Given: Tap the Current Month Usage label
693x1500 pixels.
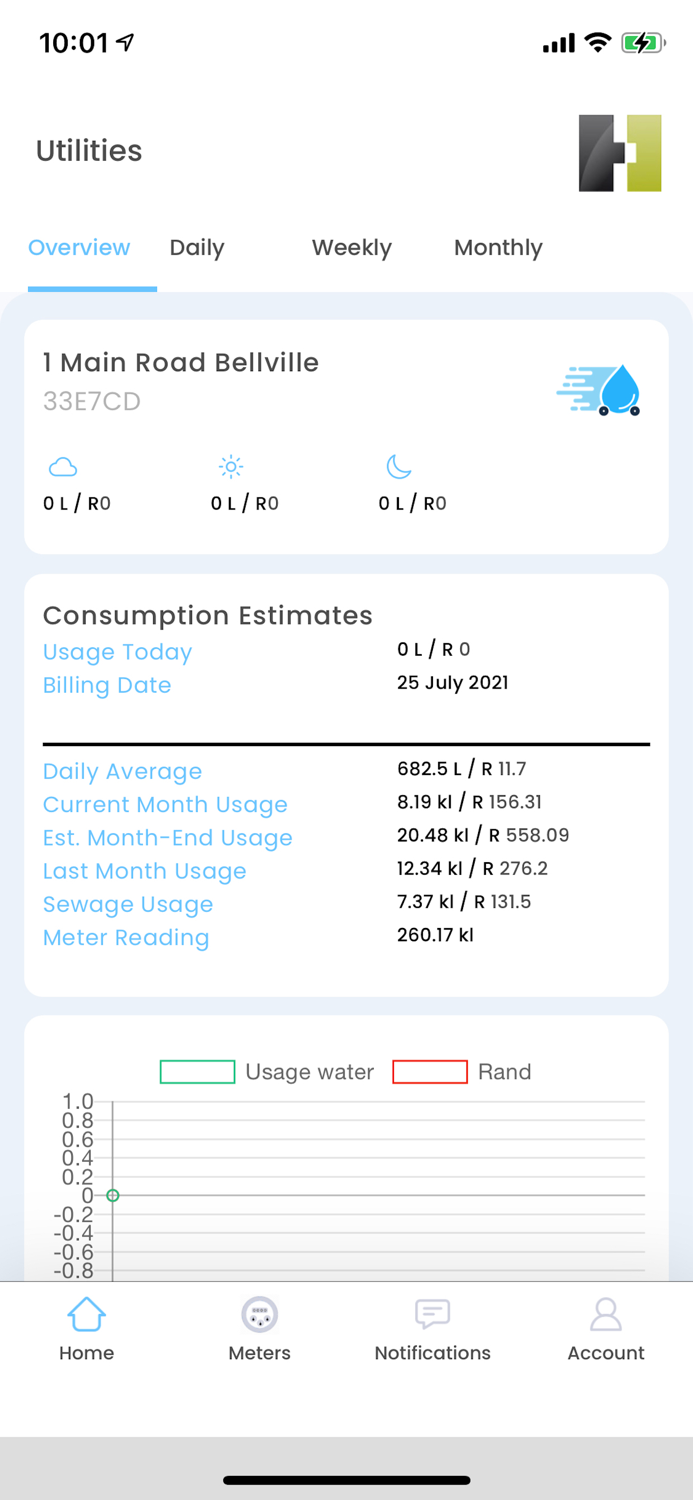Looking at the screenshot, I should 165,805.
